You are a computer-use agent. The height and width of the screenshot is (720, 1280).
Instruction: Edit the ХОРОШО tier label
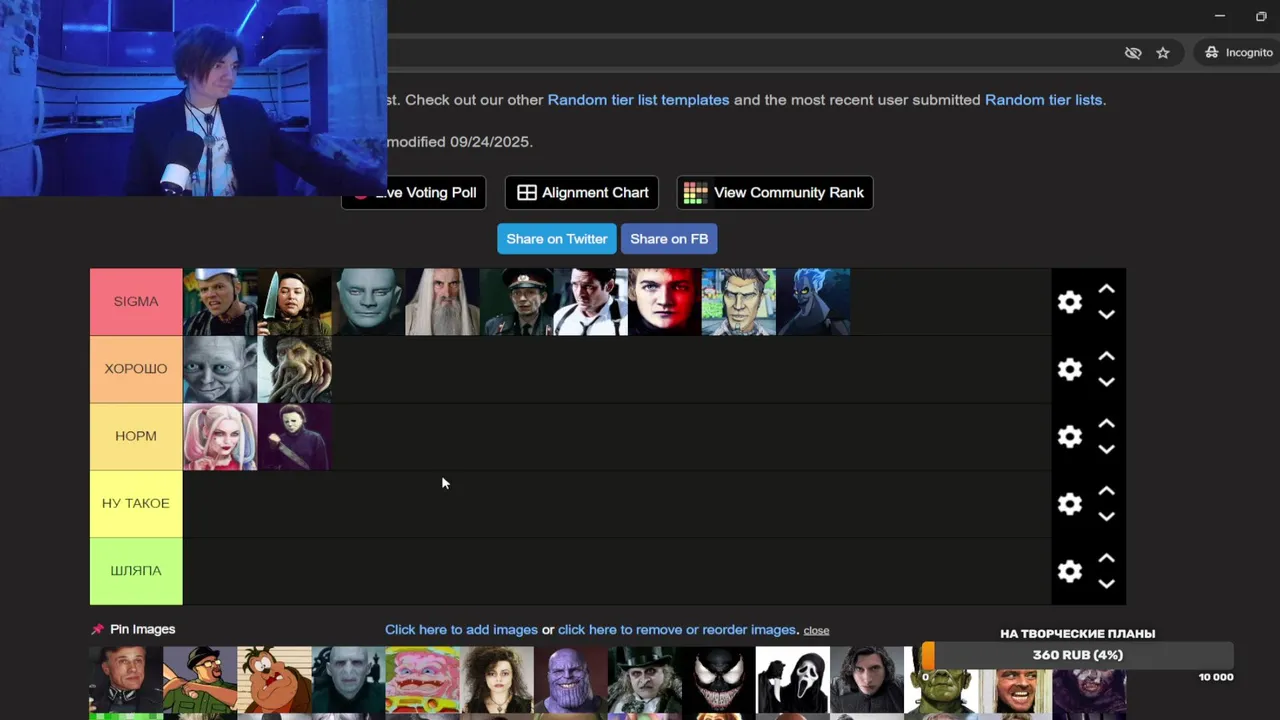pos(136,369)
